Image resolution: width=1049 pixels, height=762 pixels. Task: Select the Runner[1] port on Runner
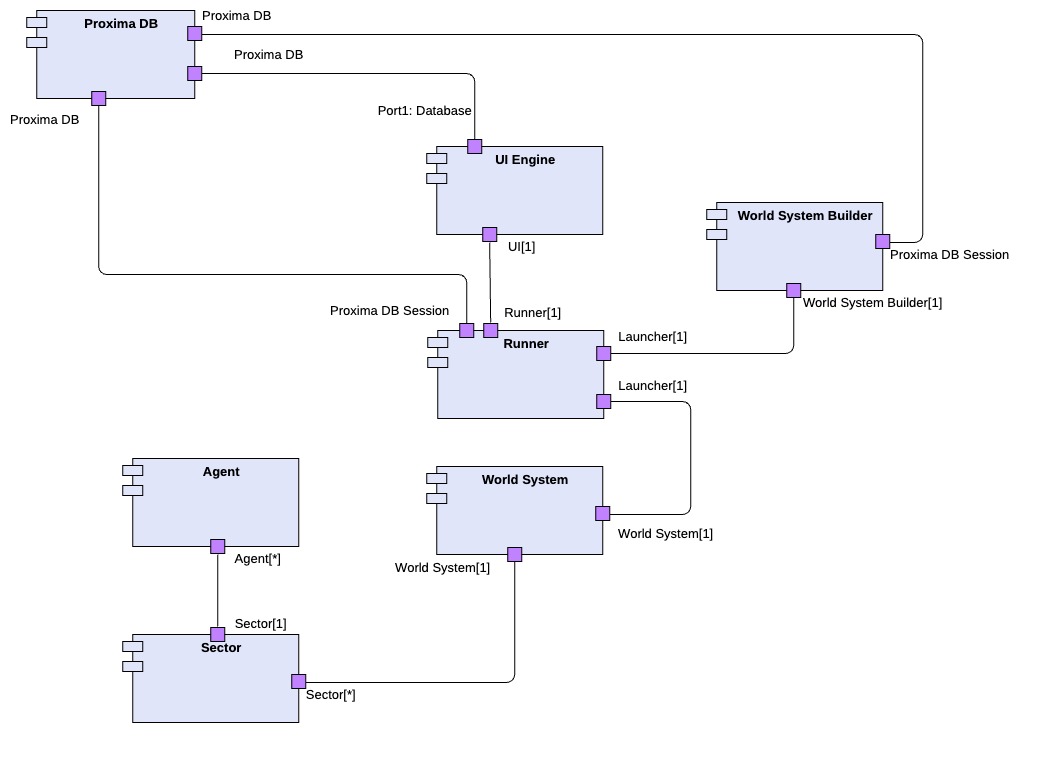[490, 330]
